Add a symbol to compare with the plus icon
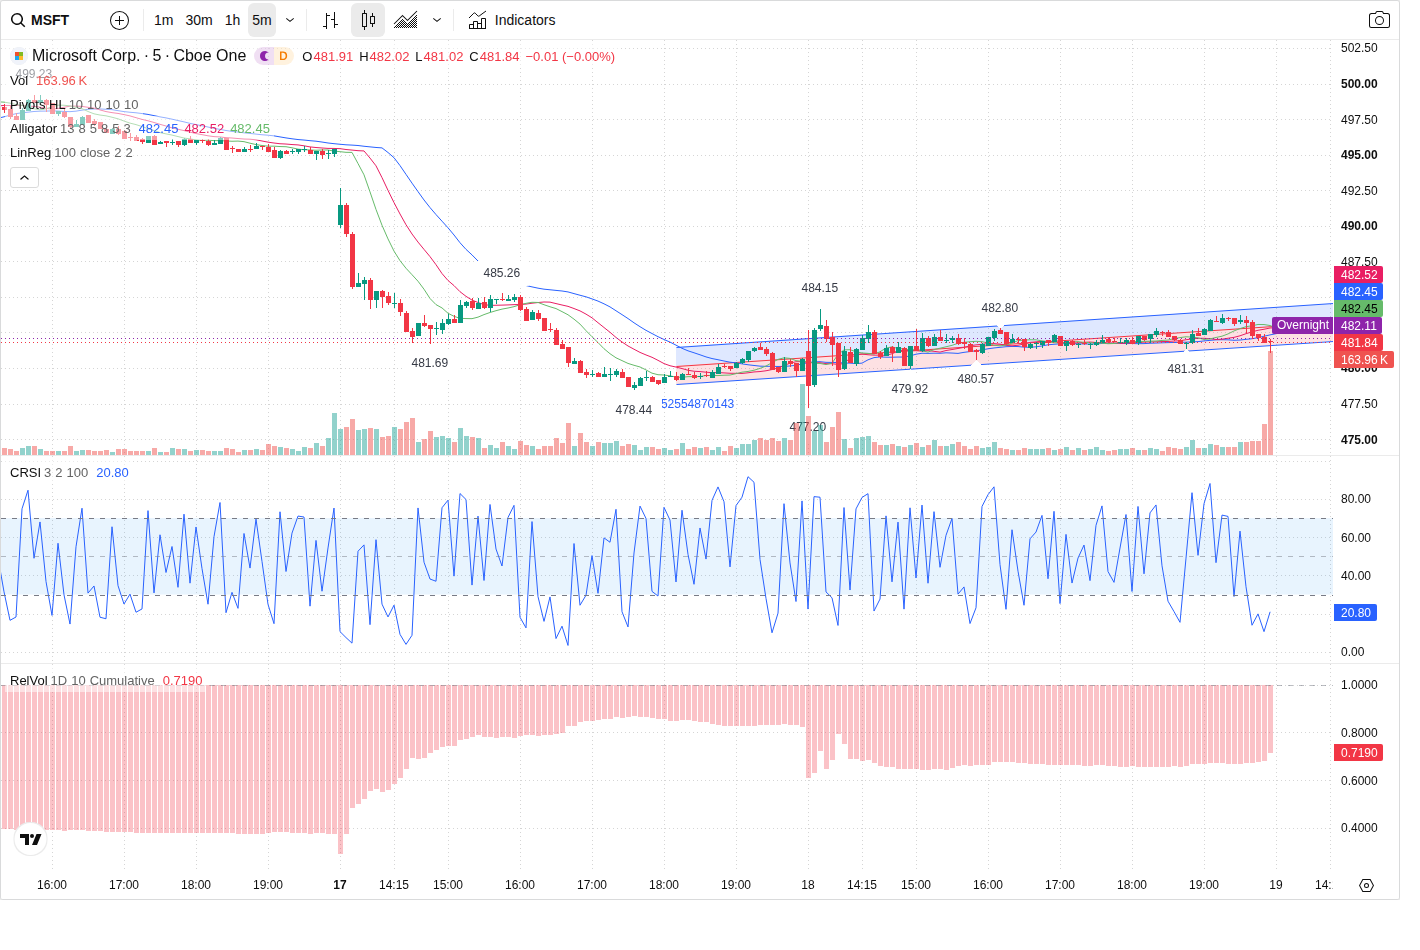 [119, 20]
